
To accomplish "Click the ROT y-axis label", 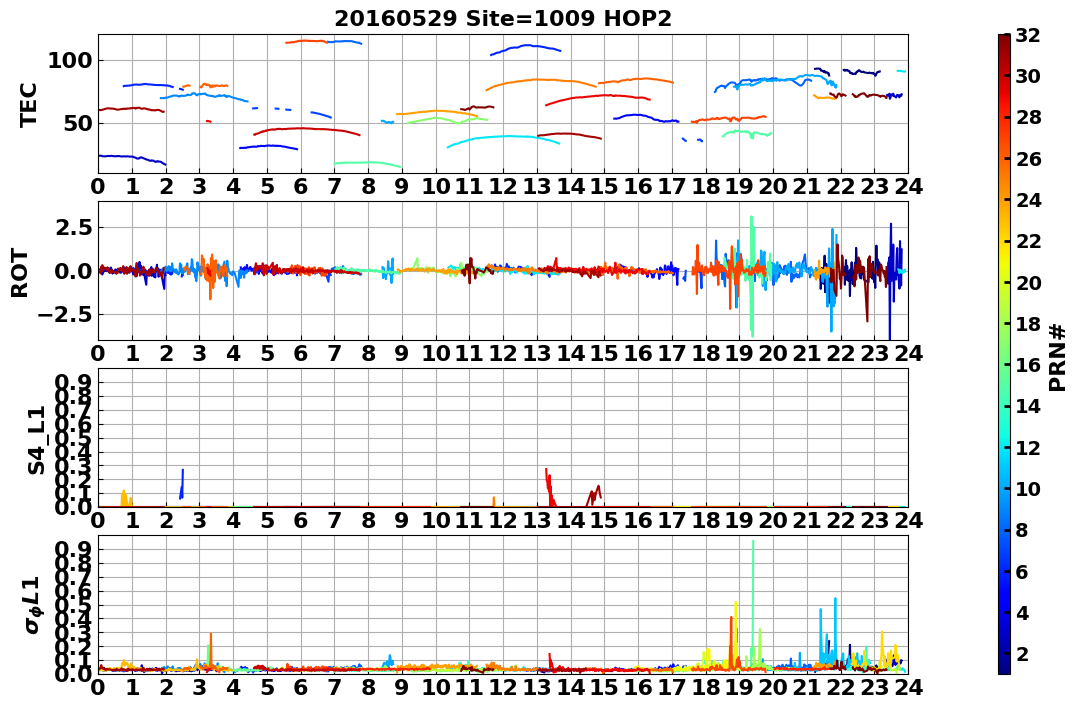I will (x=21, y=273).
